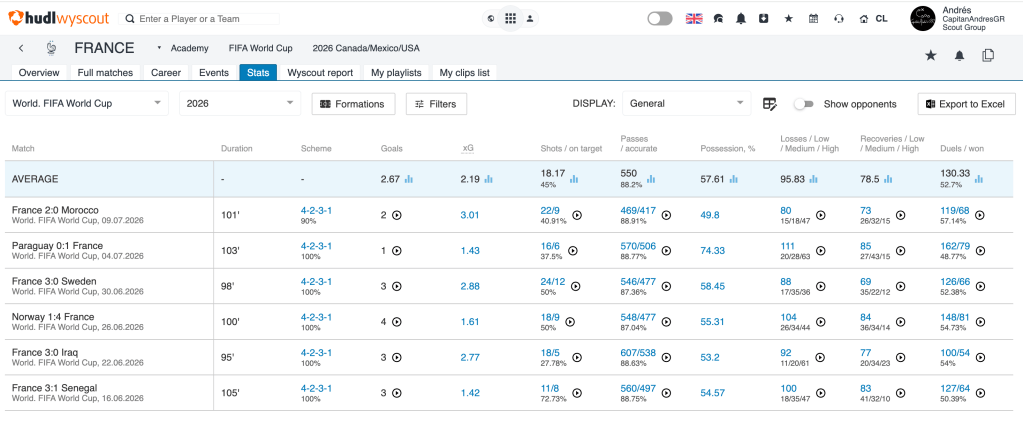
Task: Favorite France with the star icon
Action: 930,55
